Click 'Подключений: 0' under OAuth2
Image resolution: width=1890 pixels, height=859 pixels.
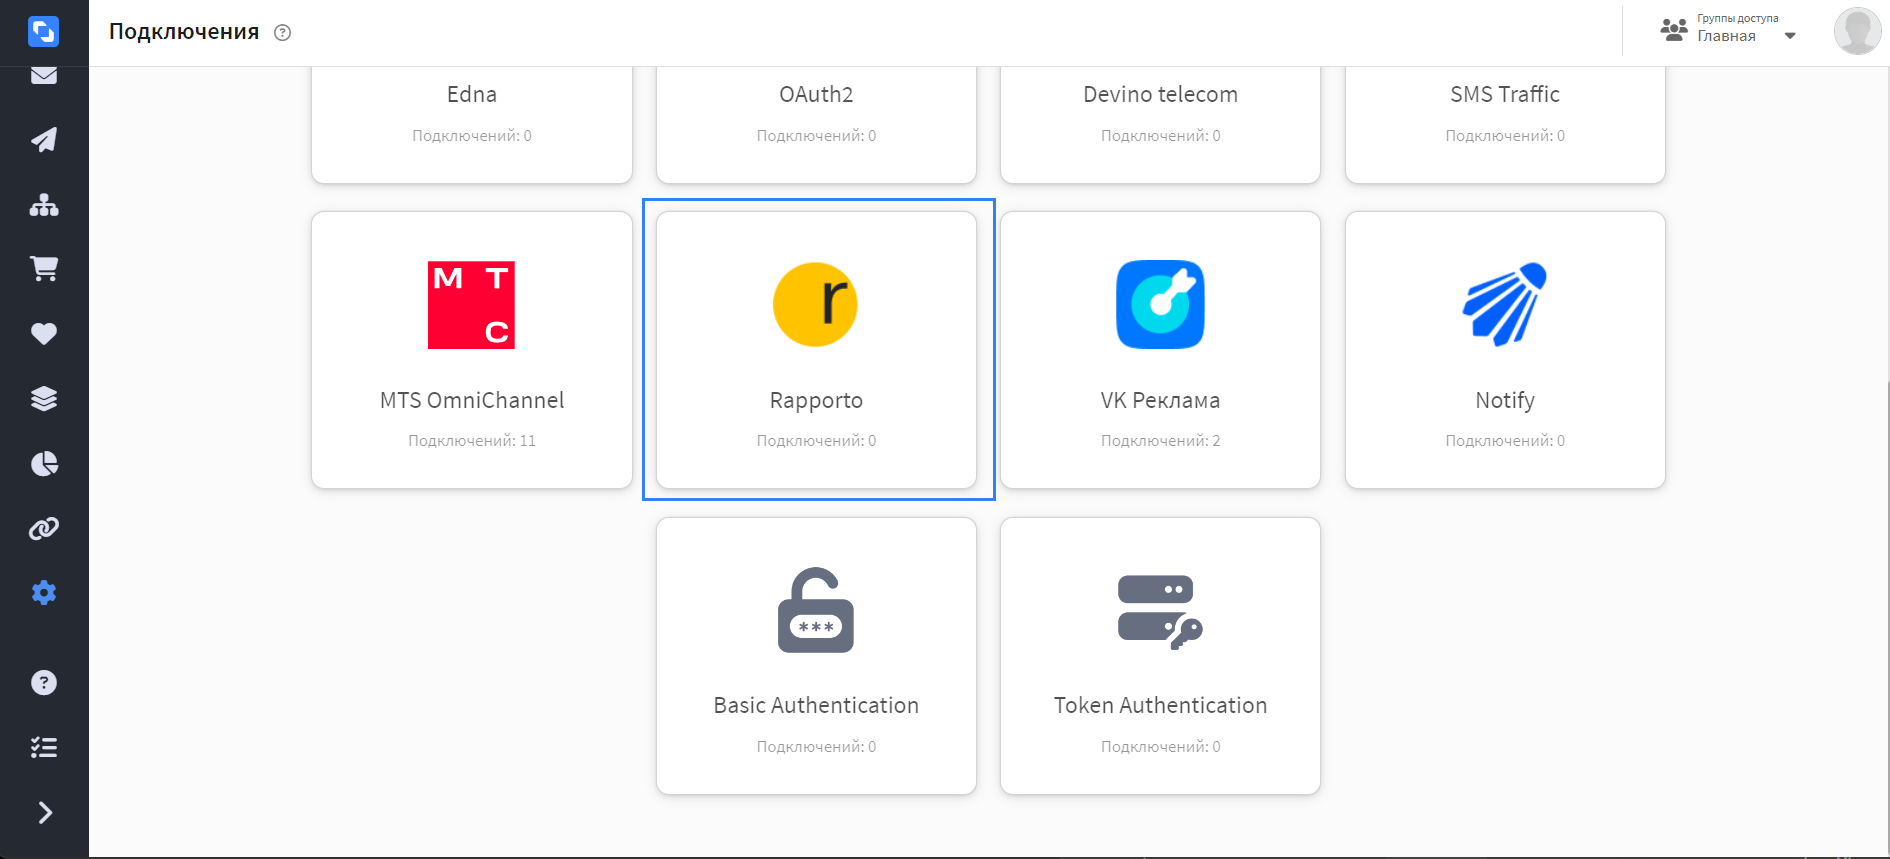click(816, 136)
